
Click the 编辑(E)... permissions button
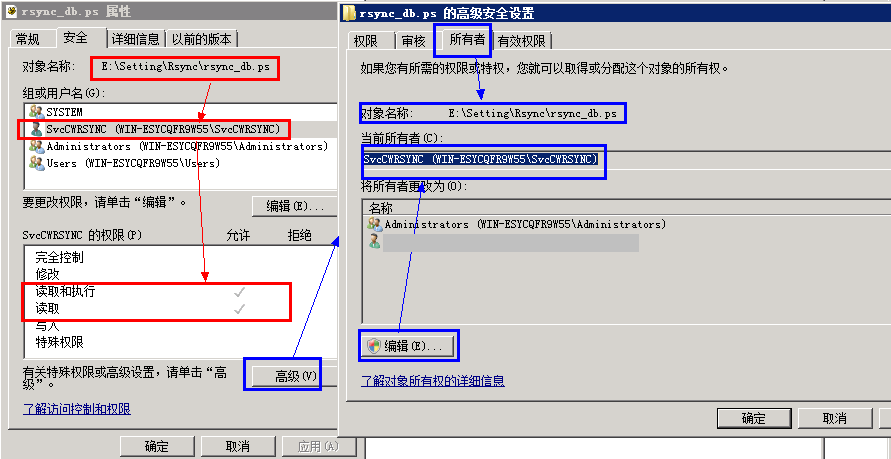295,206
